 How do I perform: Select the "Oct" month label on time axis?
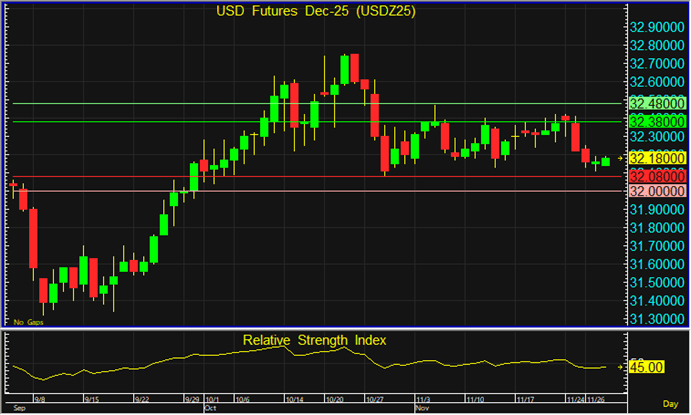click(x=209, y=408)
